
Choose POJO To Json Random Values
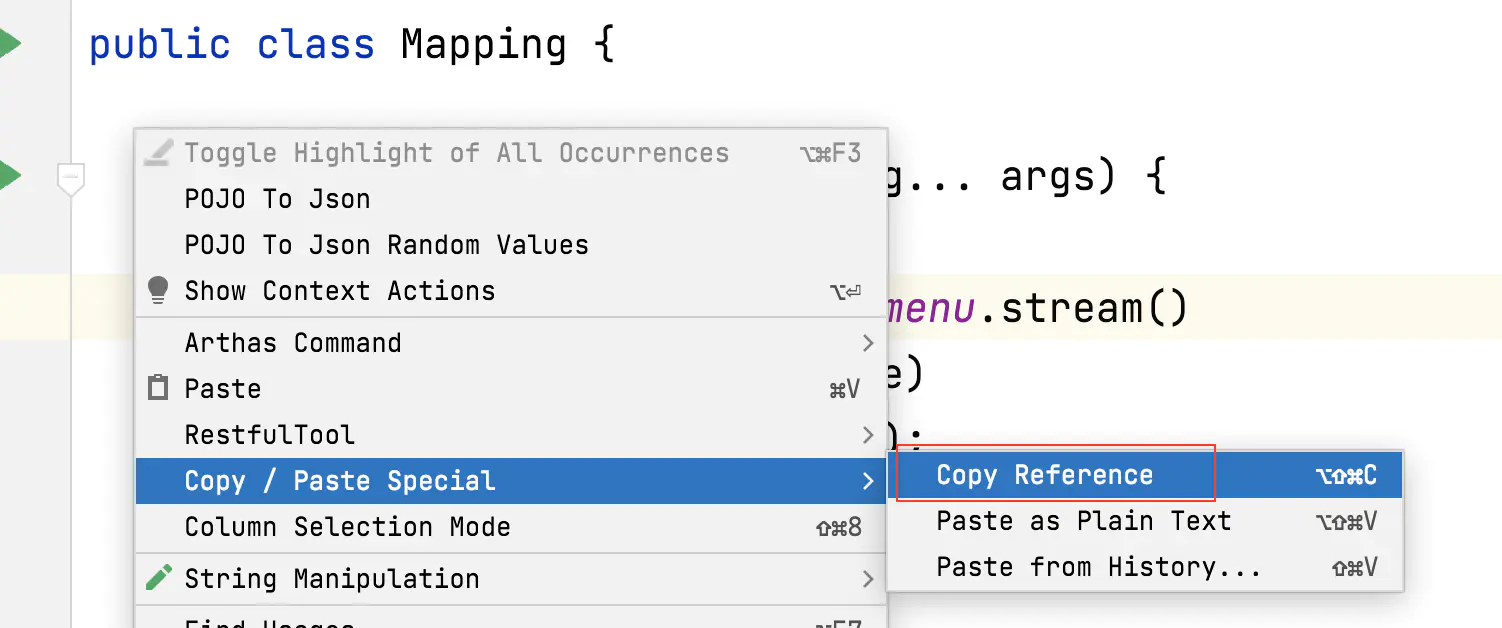(386, 245)
